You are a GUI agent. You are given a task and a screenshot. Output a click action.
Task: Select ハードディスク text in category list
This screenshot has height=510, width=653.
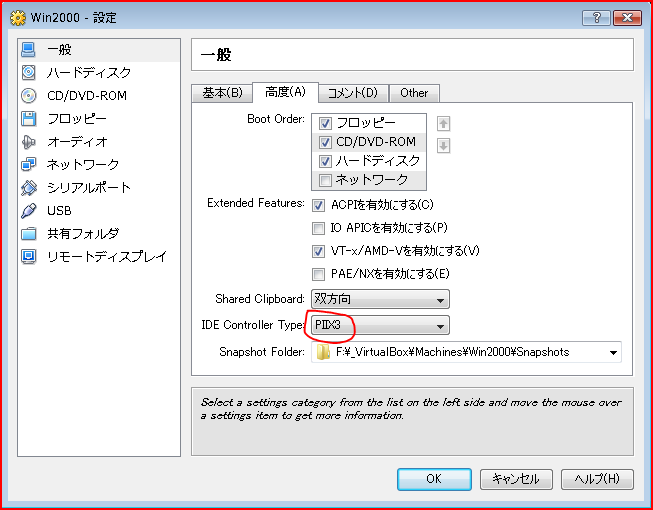(x=89, y=73)
